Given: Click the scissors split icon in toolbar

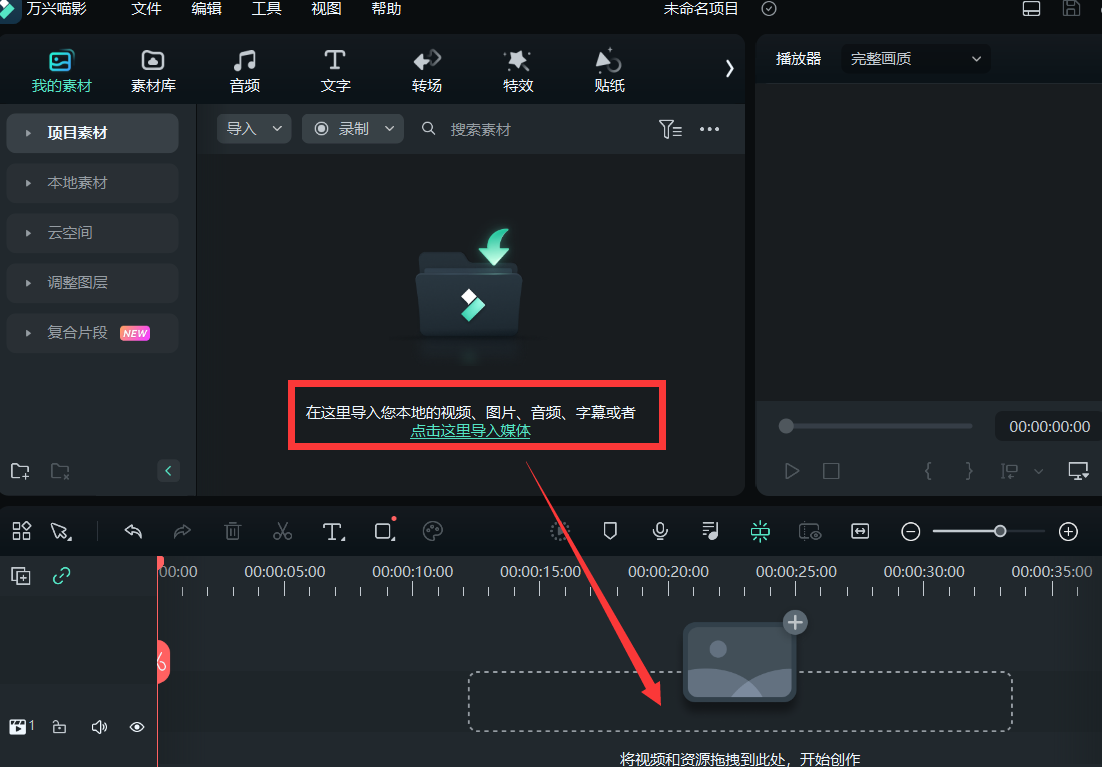Looking at the screenshot, I should click(x=283, y=531).
